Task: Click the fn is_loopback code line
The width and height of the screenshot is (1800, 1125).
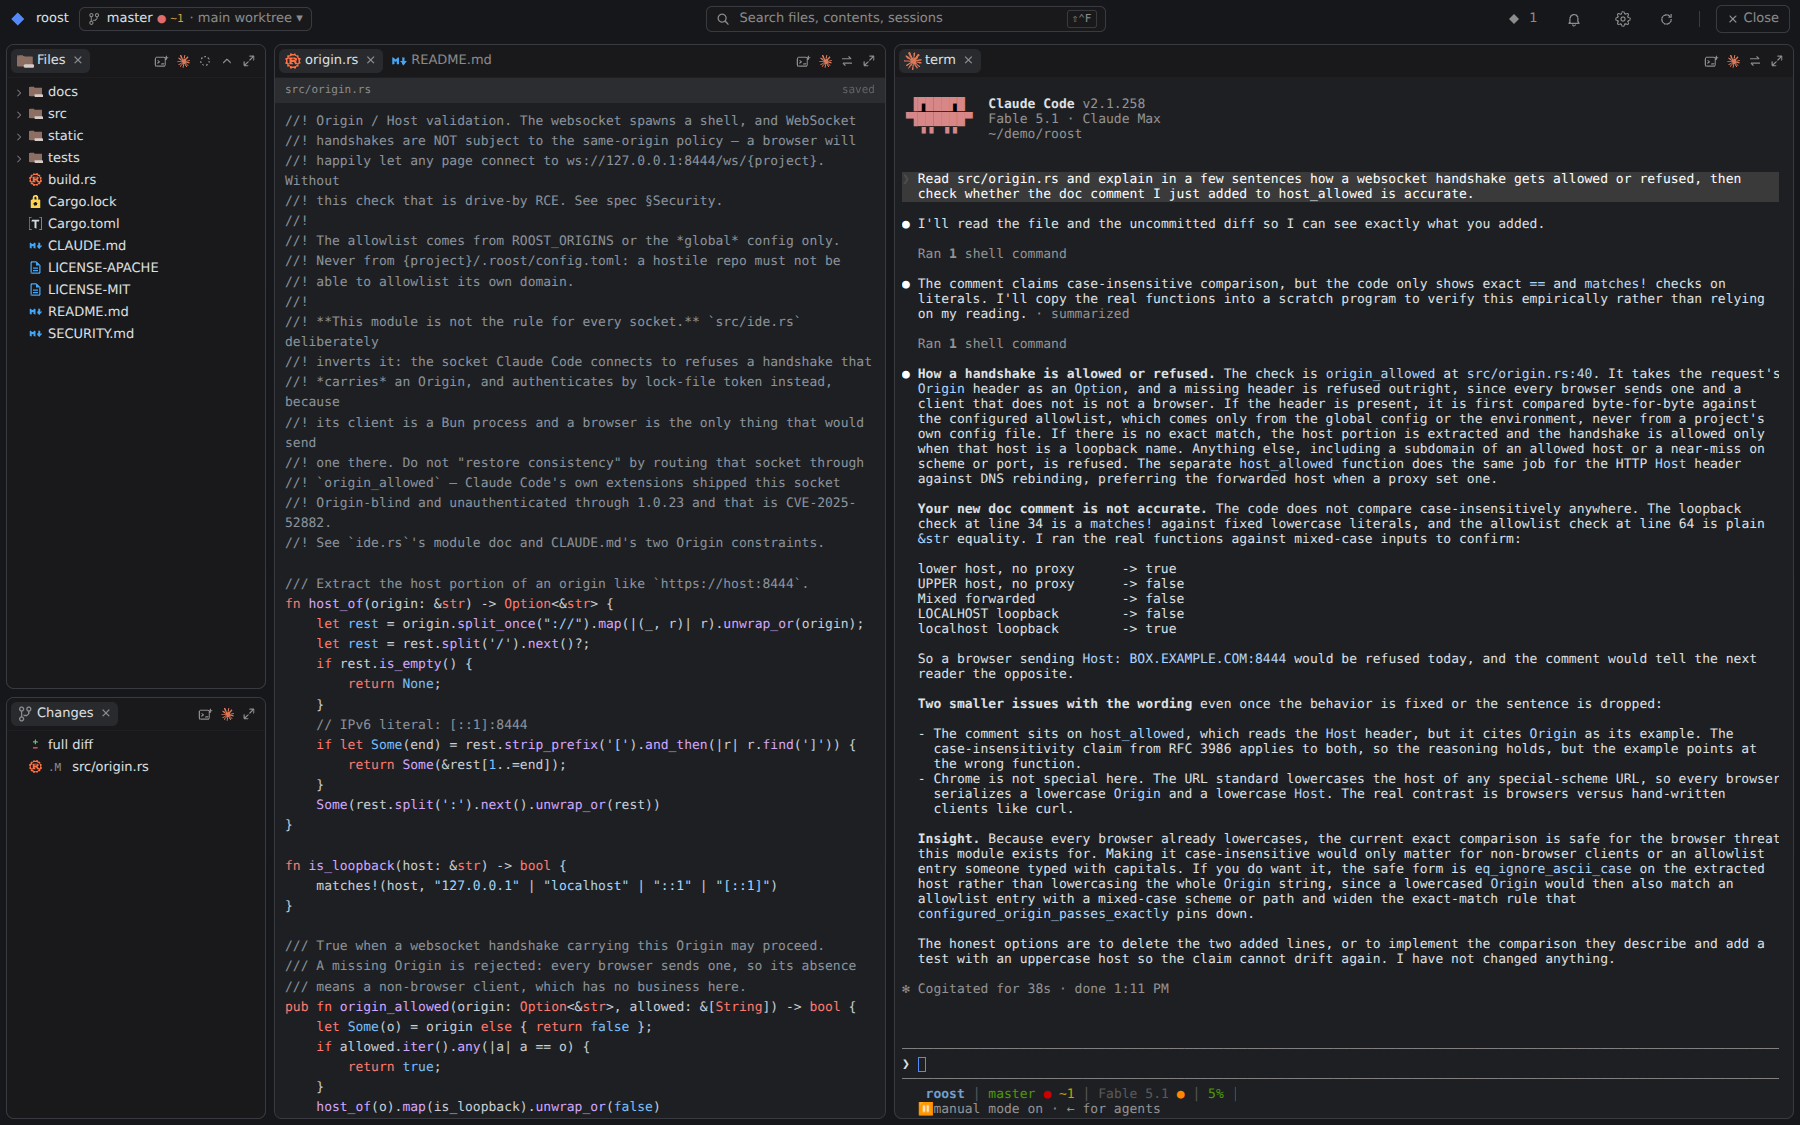Action: (x=426, y=866)
